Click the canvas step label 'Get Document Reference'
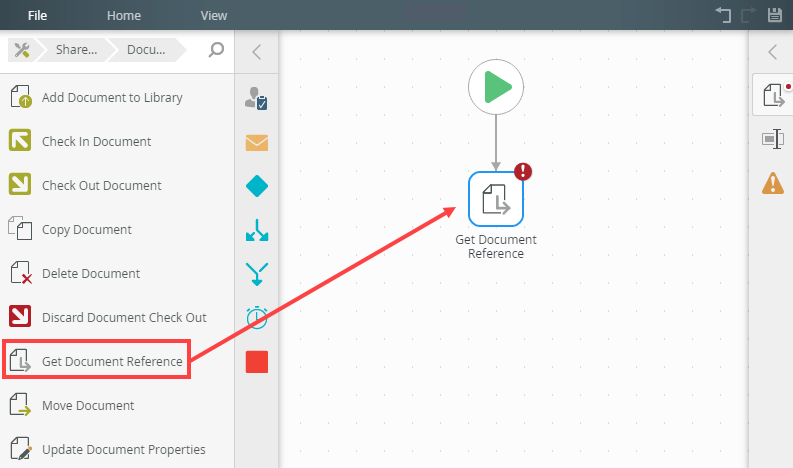 coord(496,246)
